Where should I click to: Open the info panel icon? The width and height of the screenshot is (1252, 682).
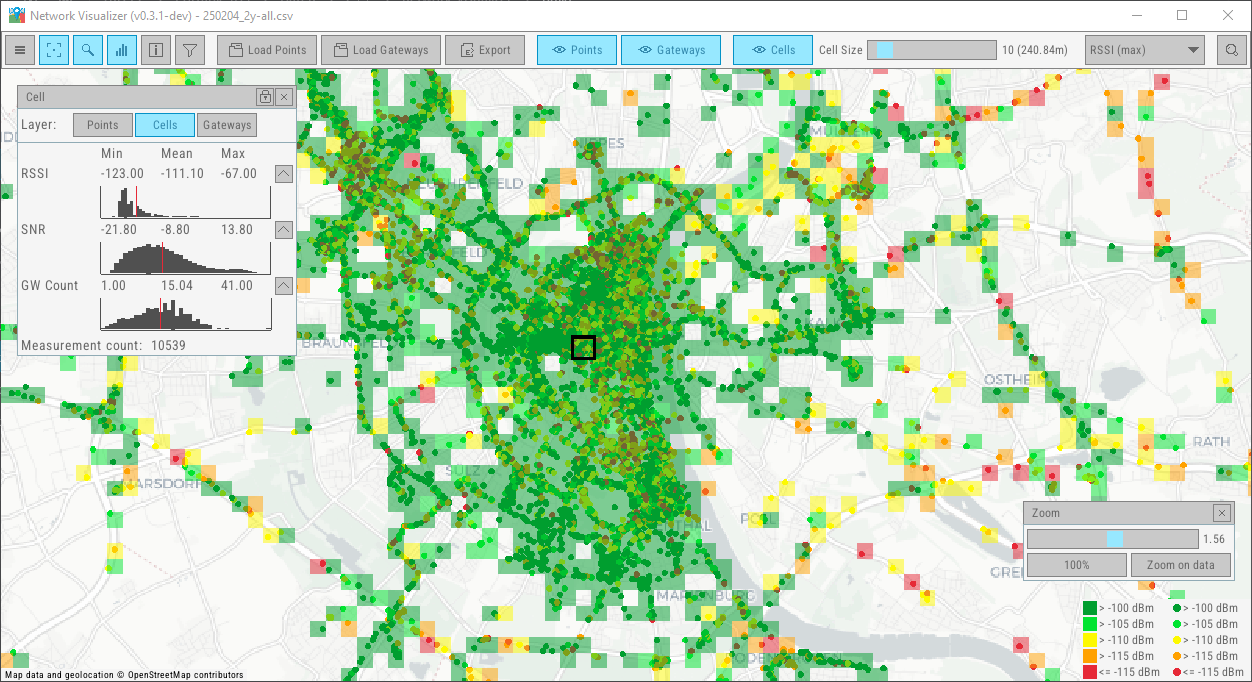[x=155, y=49]
